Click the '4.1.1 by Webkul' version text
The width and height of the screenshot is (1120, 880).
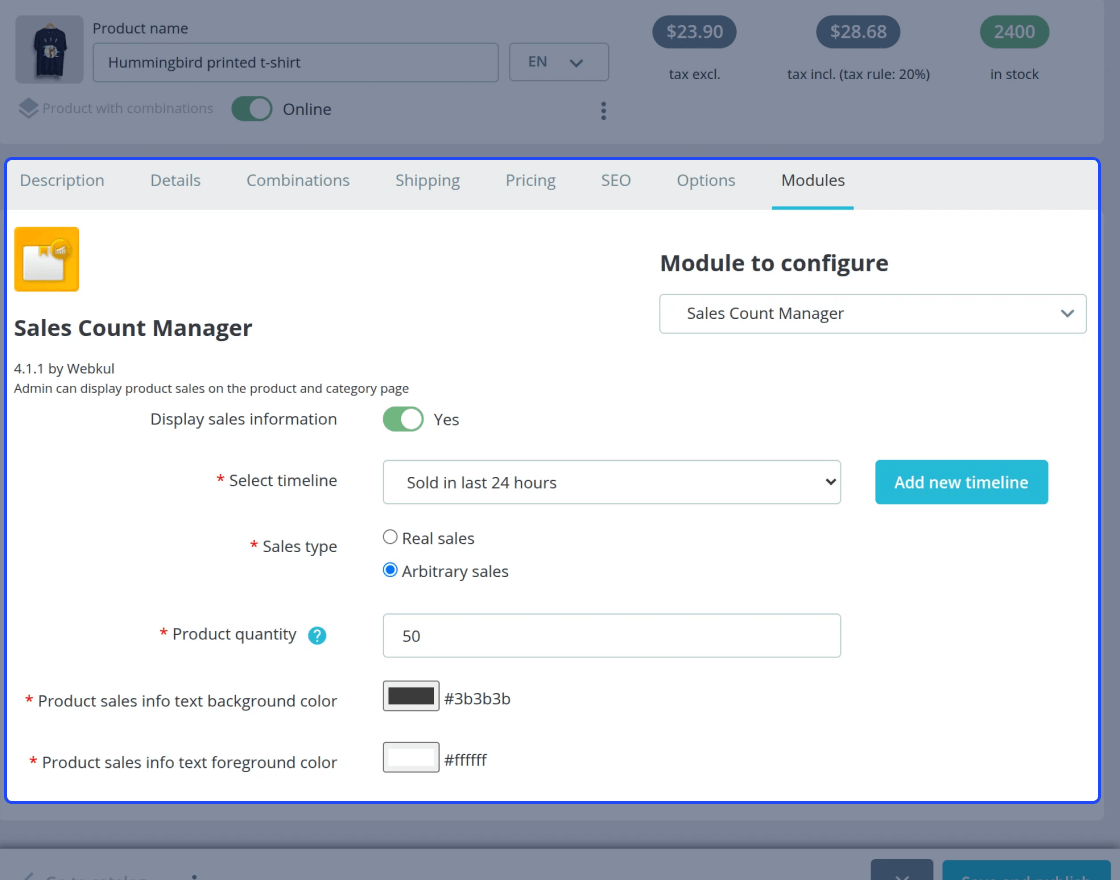pyautogui.click(x=64, y=369)
